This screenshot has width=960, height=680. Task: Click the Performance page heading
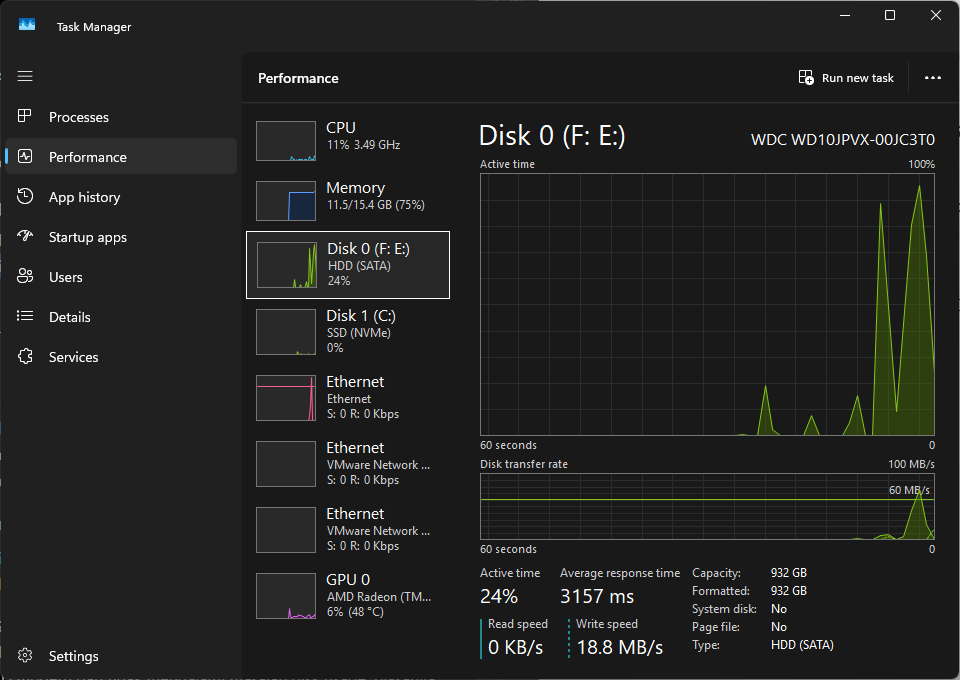pyautogui.click(x=298, y=78)
